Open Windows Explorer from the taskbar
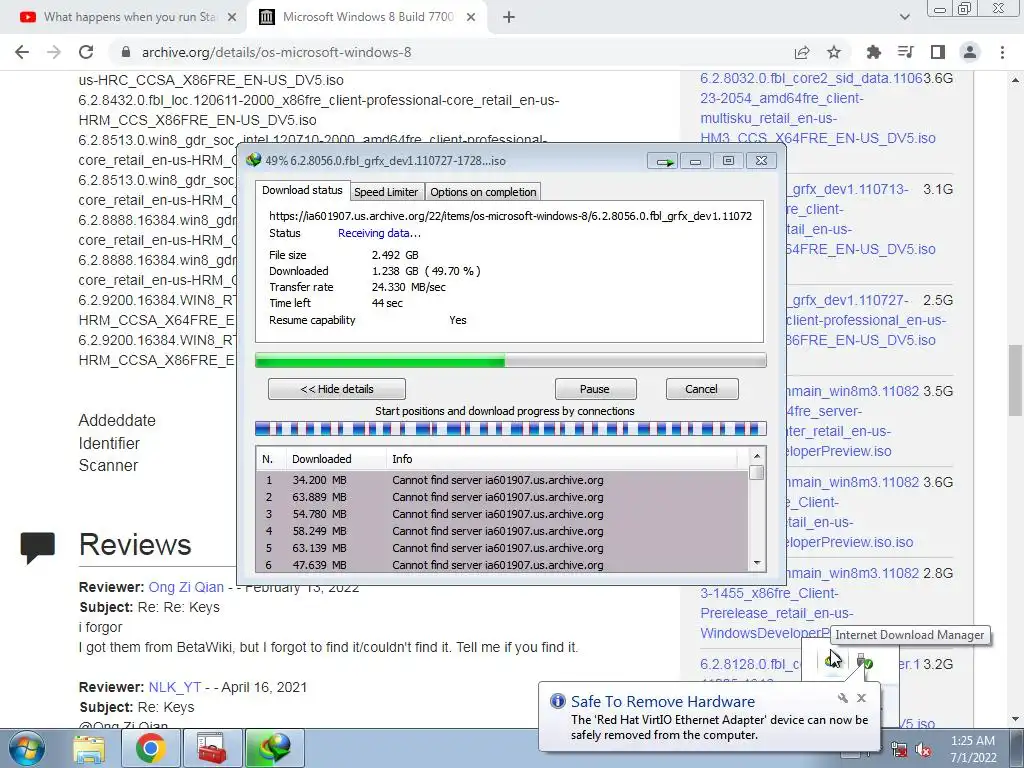This screenshot has width=1024, height=768. (89, 749)
